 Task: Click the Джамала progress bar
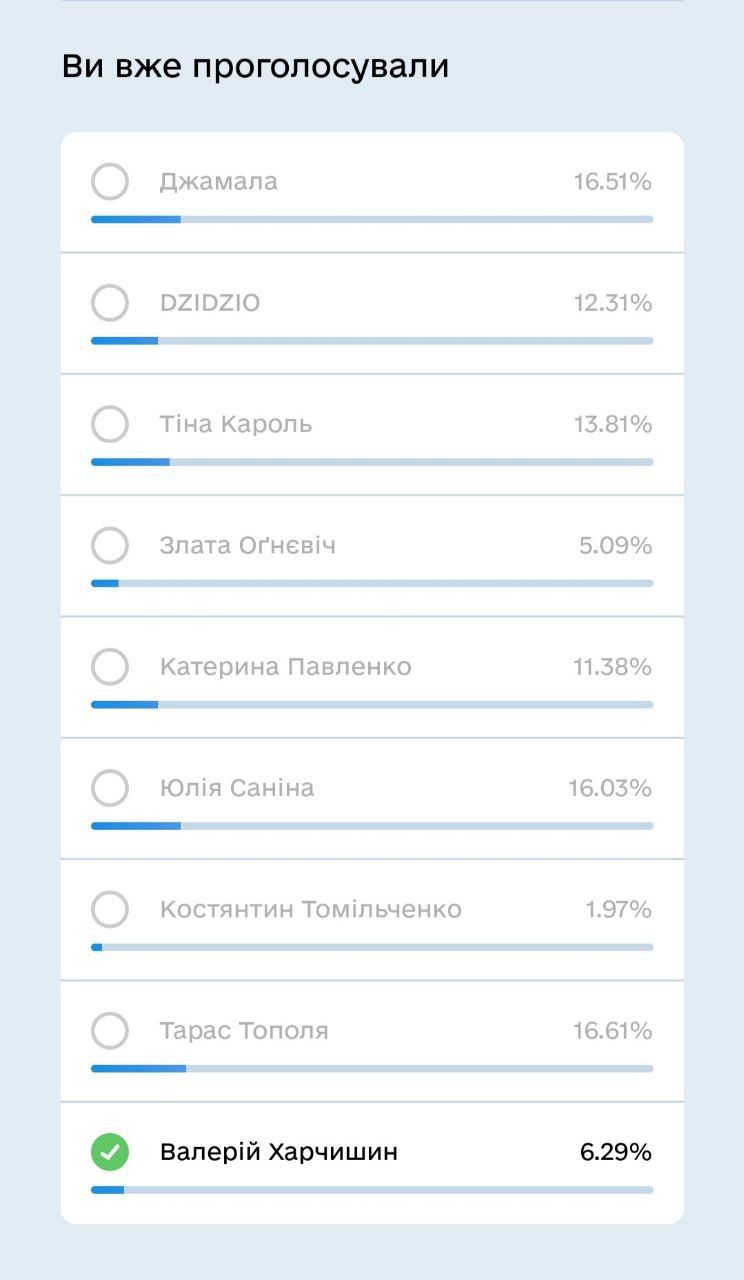tap(372, 219)
